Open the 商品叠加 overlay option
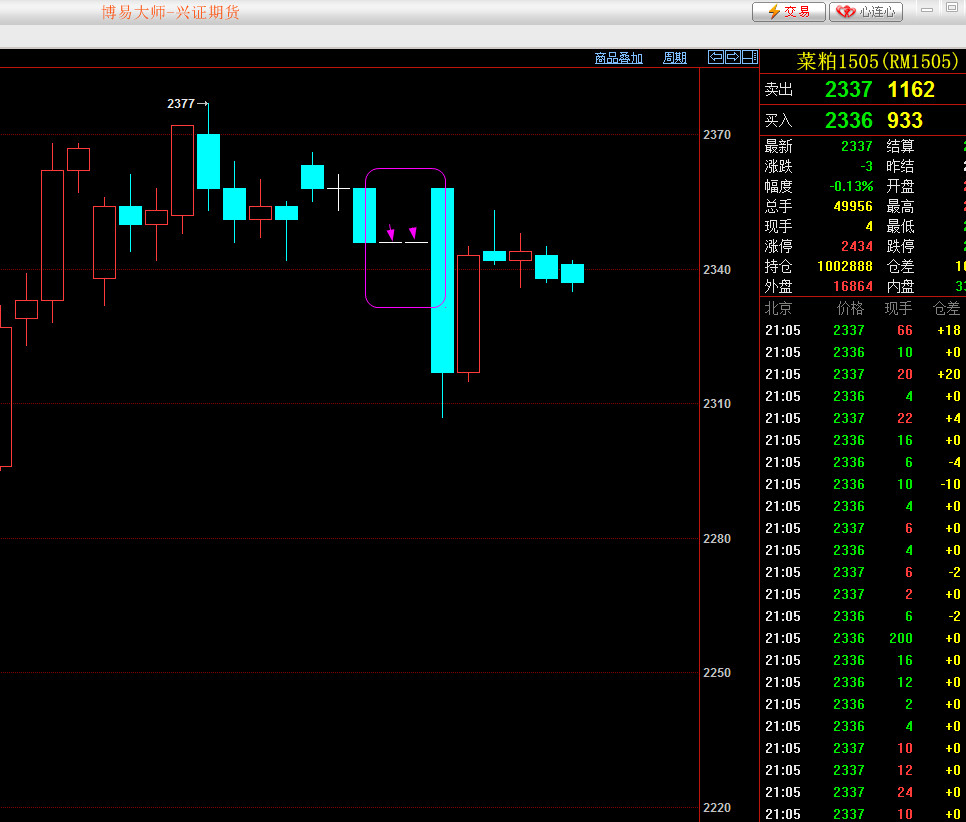Viewport: 966px width, 822px height. coord(618,58)
